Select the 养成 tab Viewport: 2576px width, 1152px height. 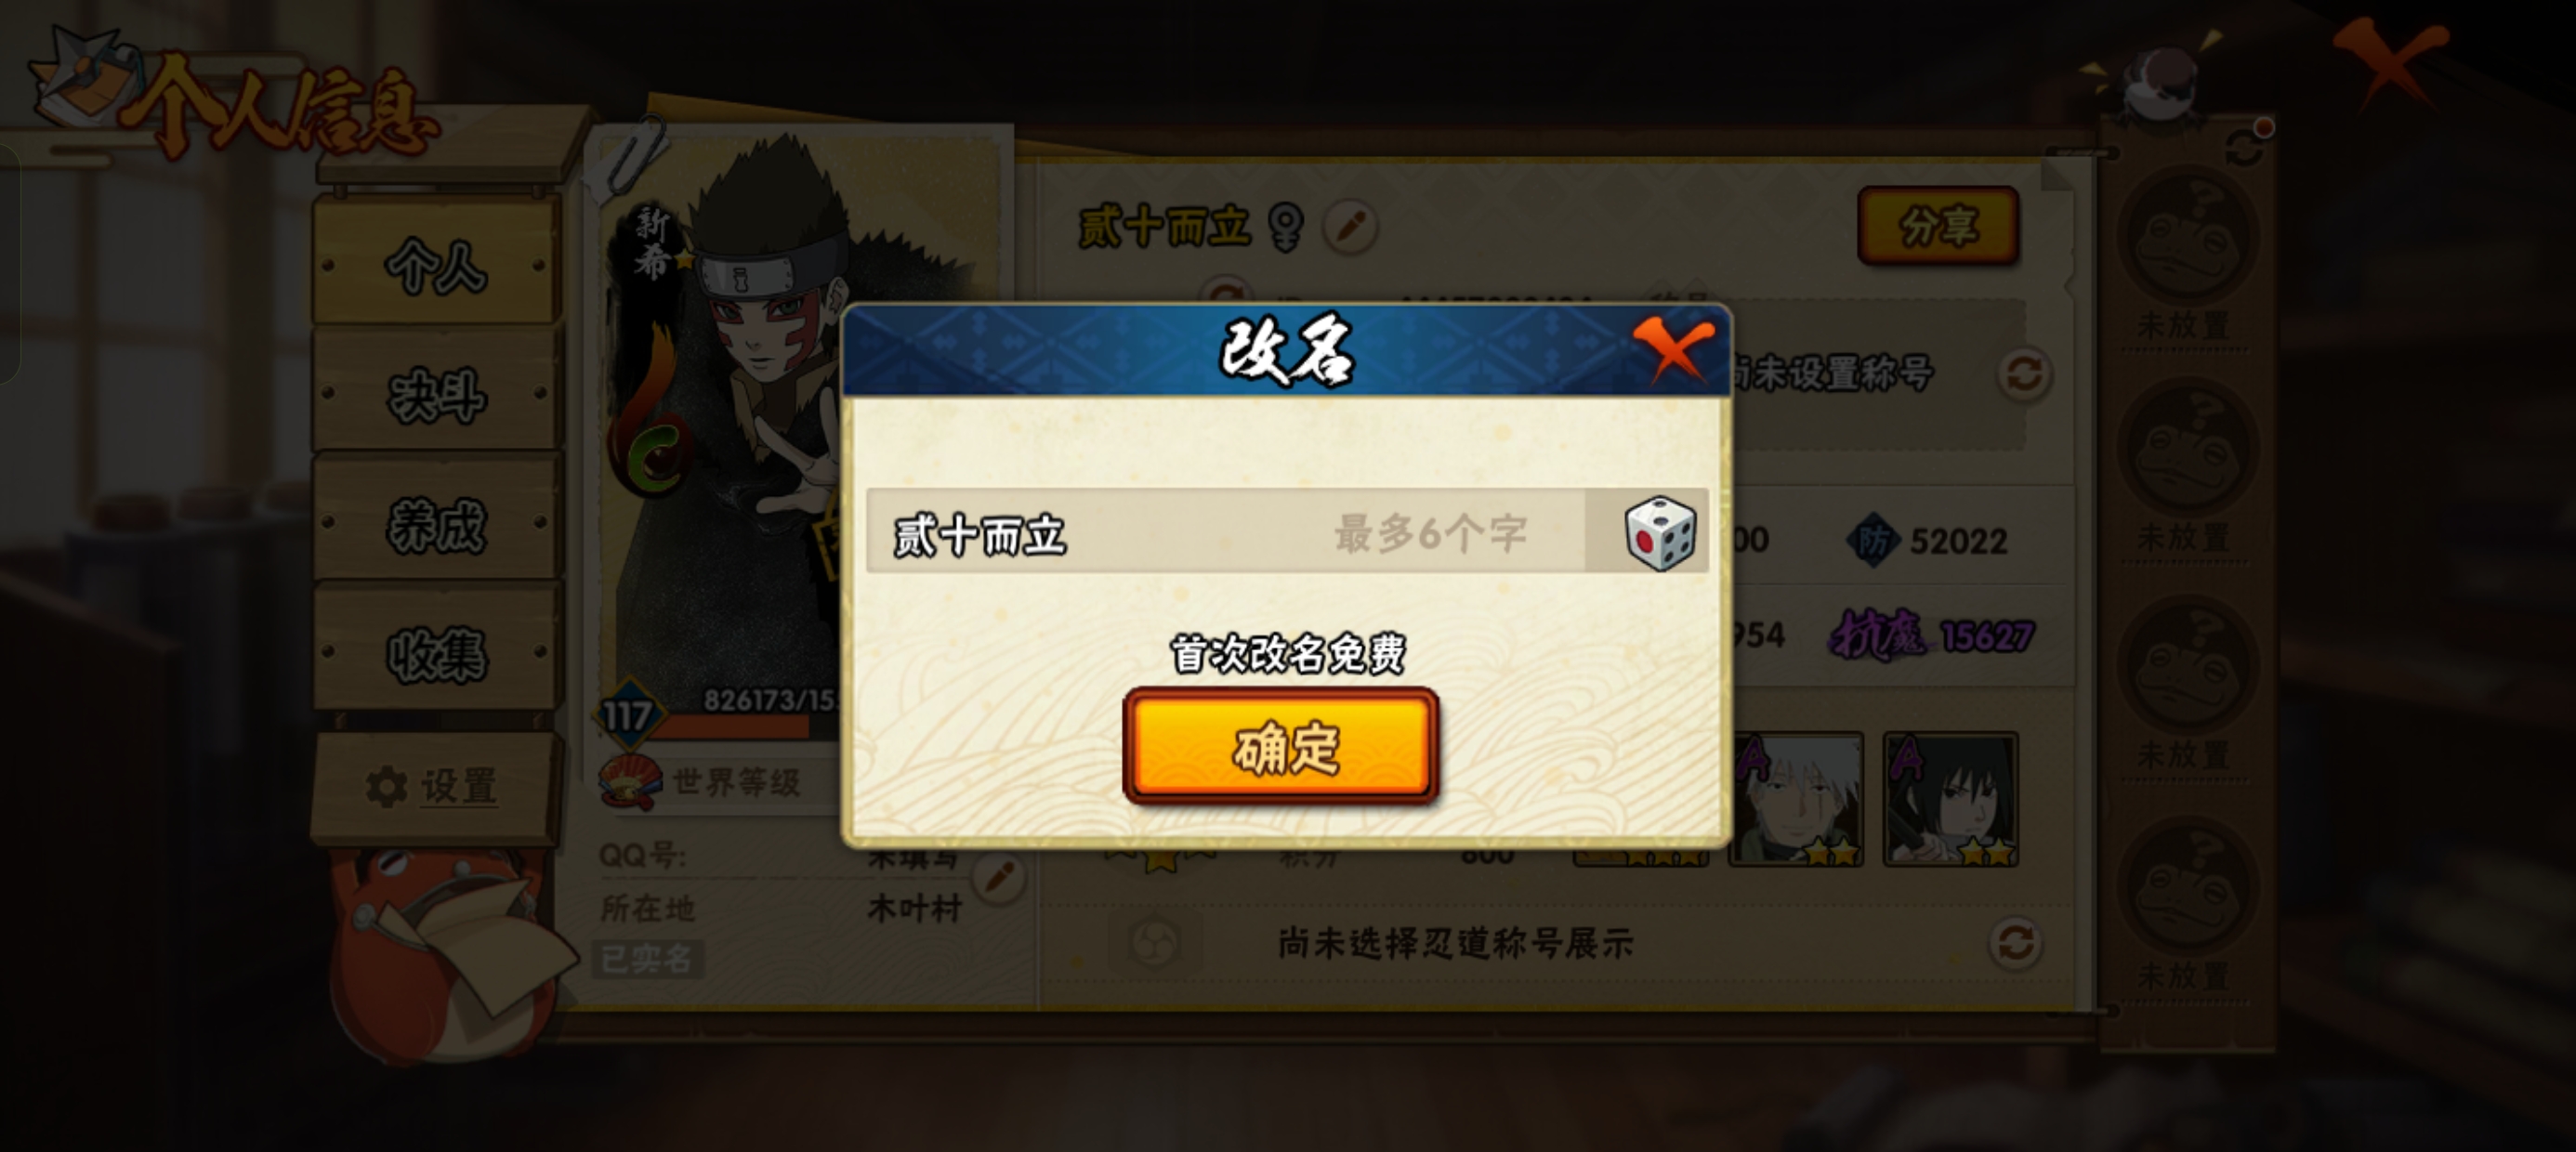point(434,524)
